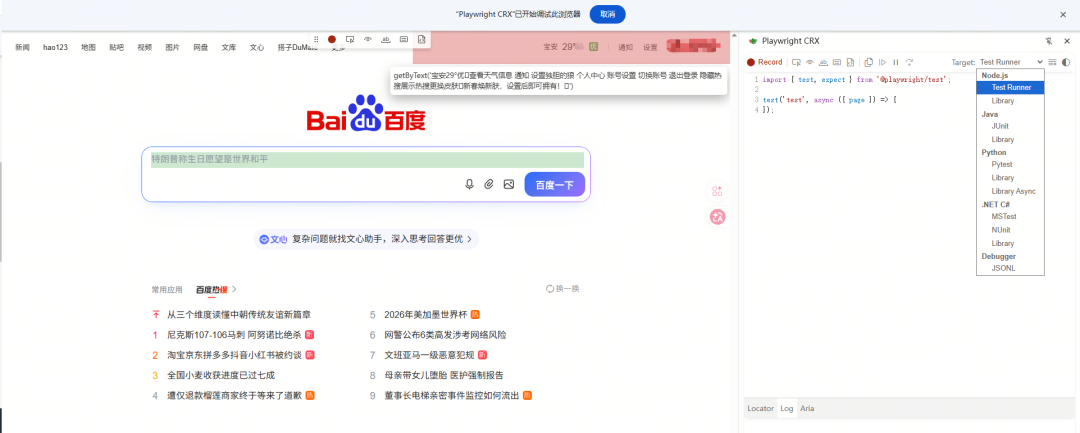Click eye assert visibility icon on floating overlay
This screenshot has height=433, width=1080.
point(368,40)
